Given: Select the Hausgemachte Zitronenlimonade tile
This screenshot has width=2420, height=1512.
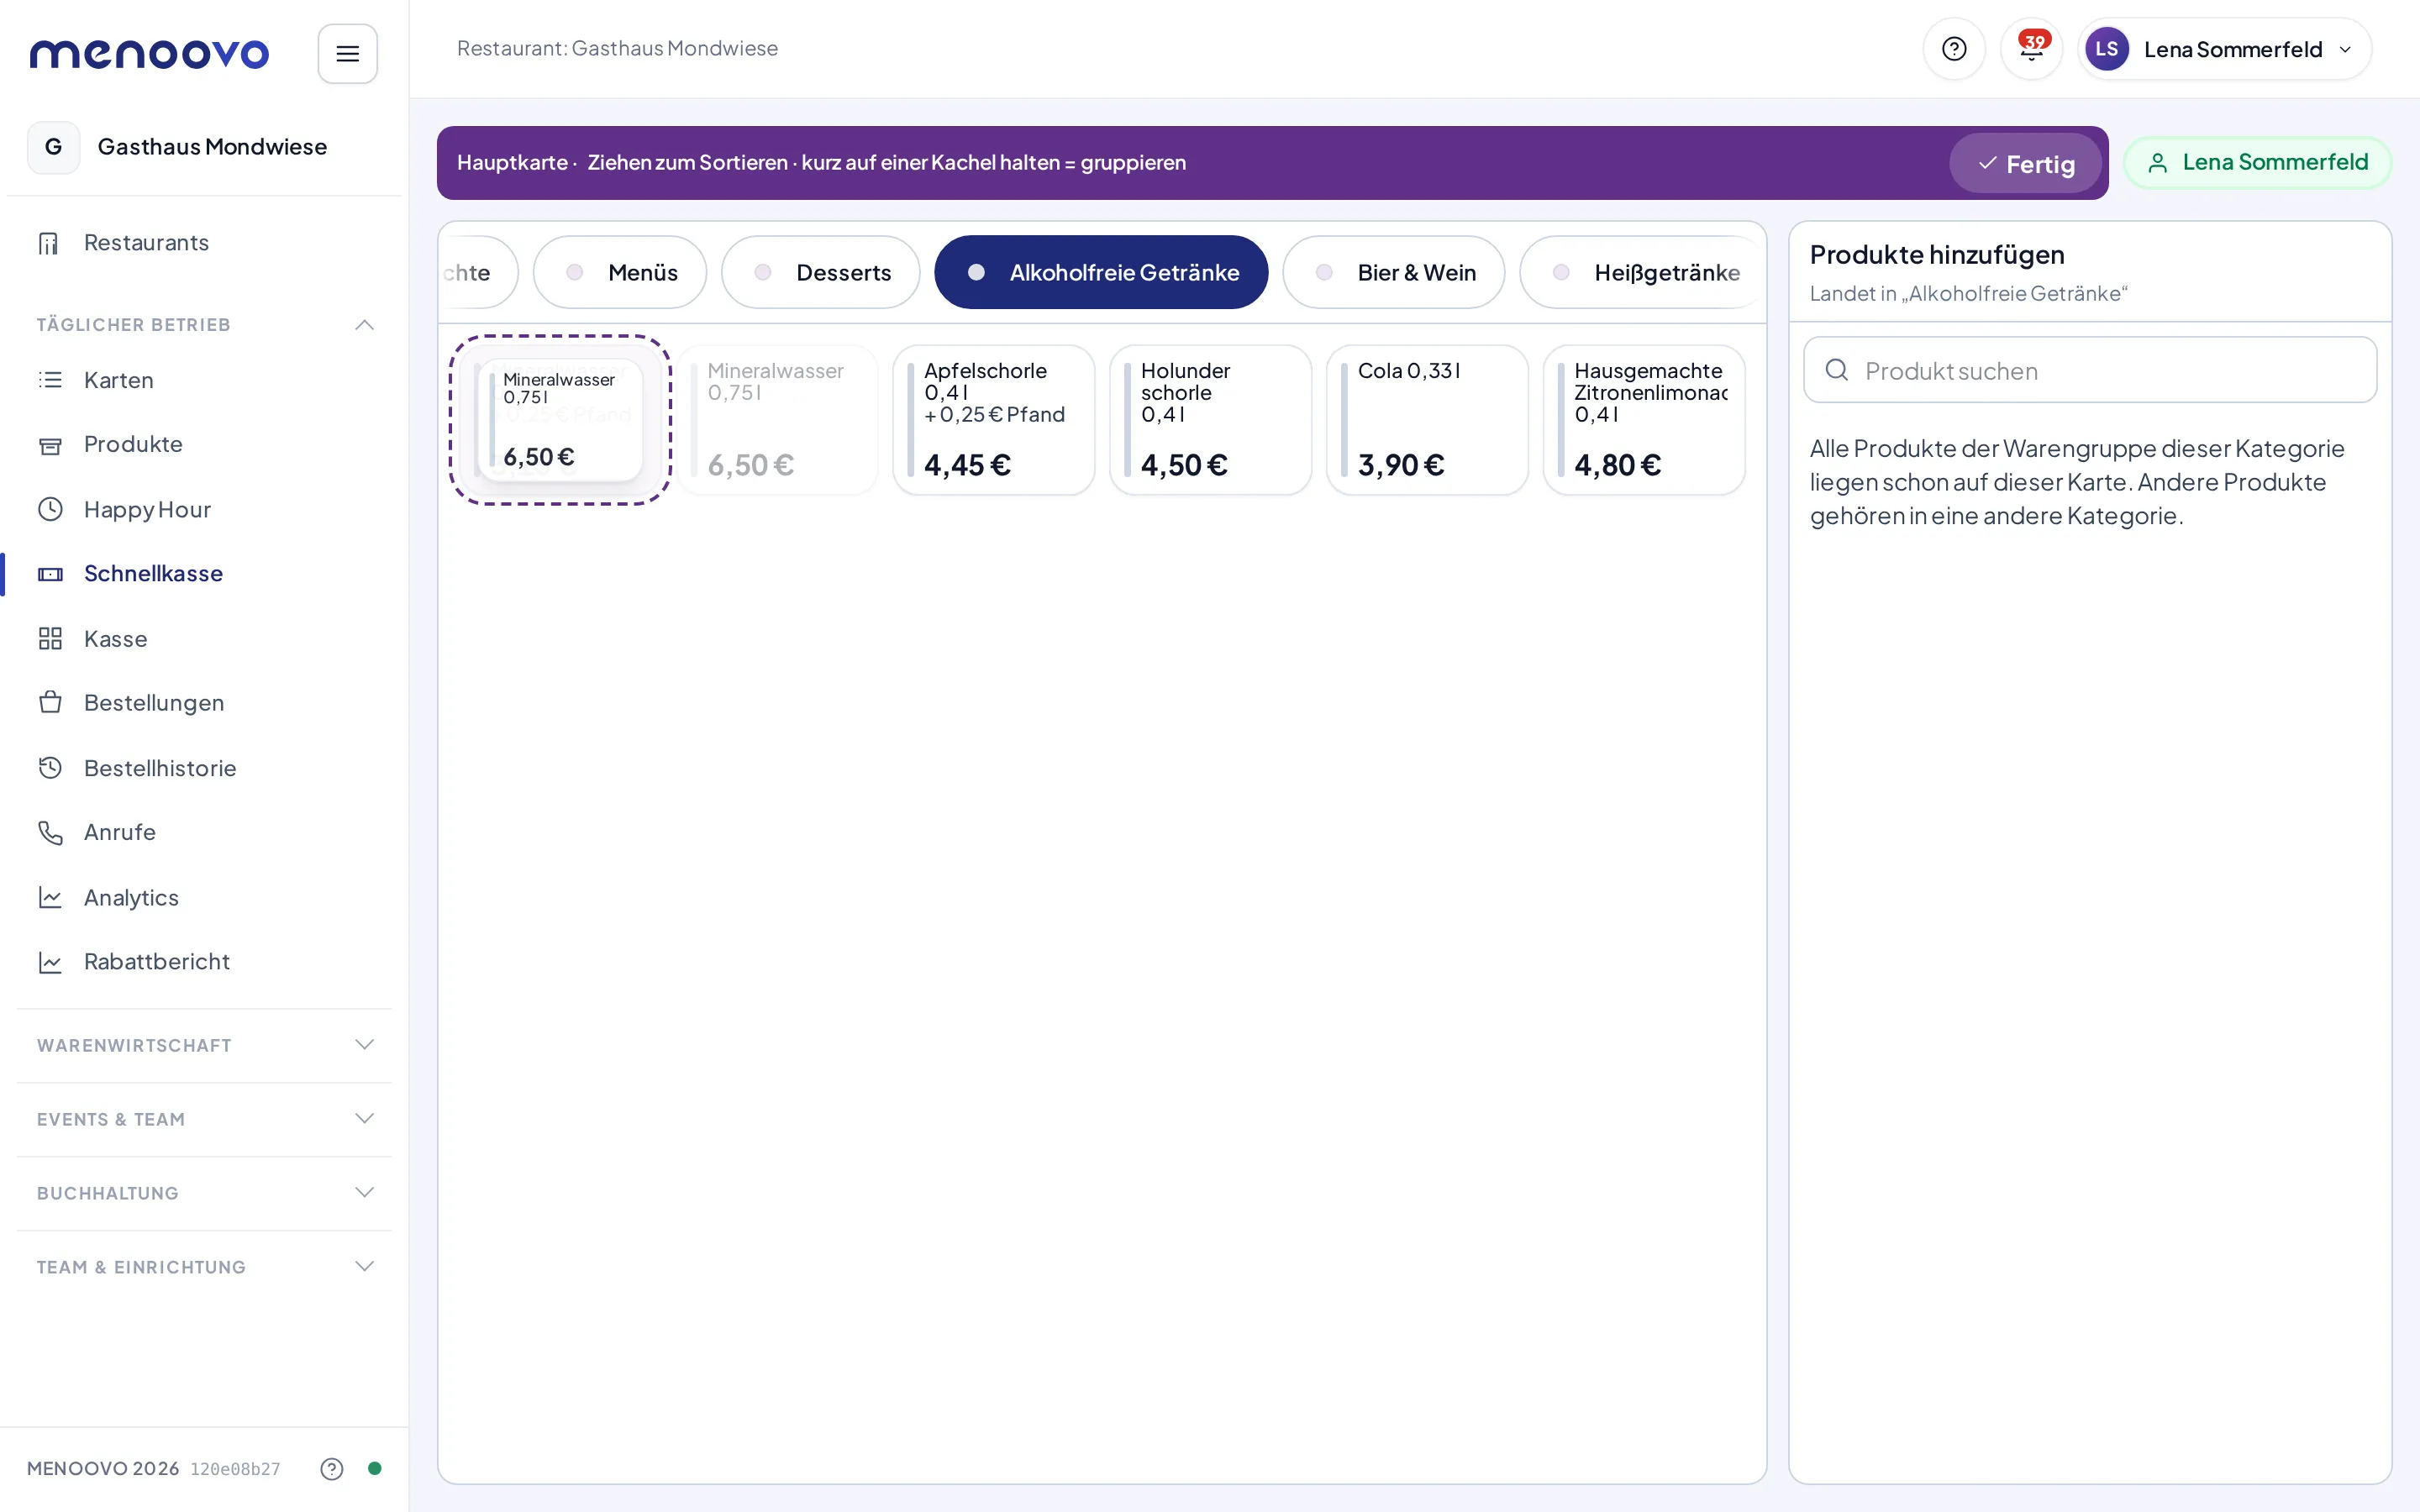Looking at the screenshot, I should [1644, 420].
